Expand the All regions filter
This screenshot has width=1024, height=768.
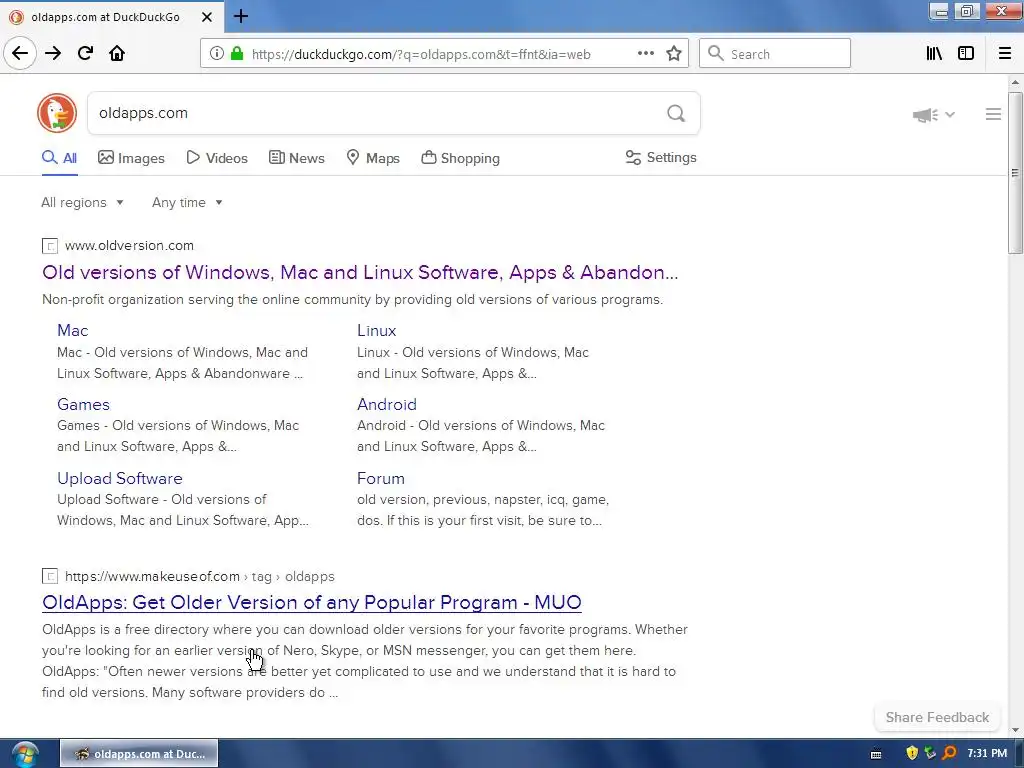[82, 202]
